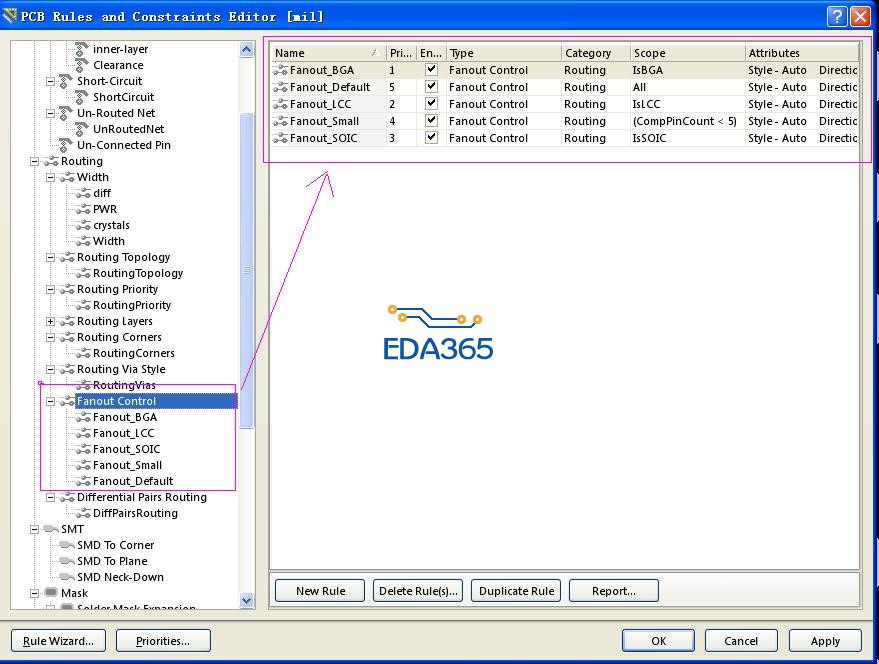Open the Priorities dialog
Screen dimensions: 879x664
pos(163,640)
